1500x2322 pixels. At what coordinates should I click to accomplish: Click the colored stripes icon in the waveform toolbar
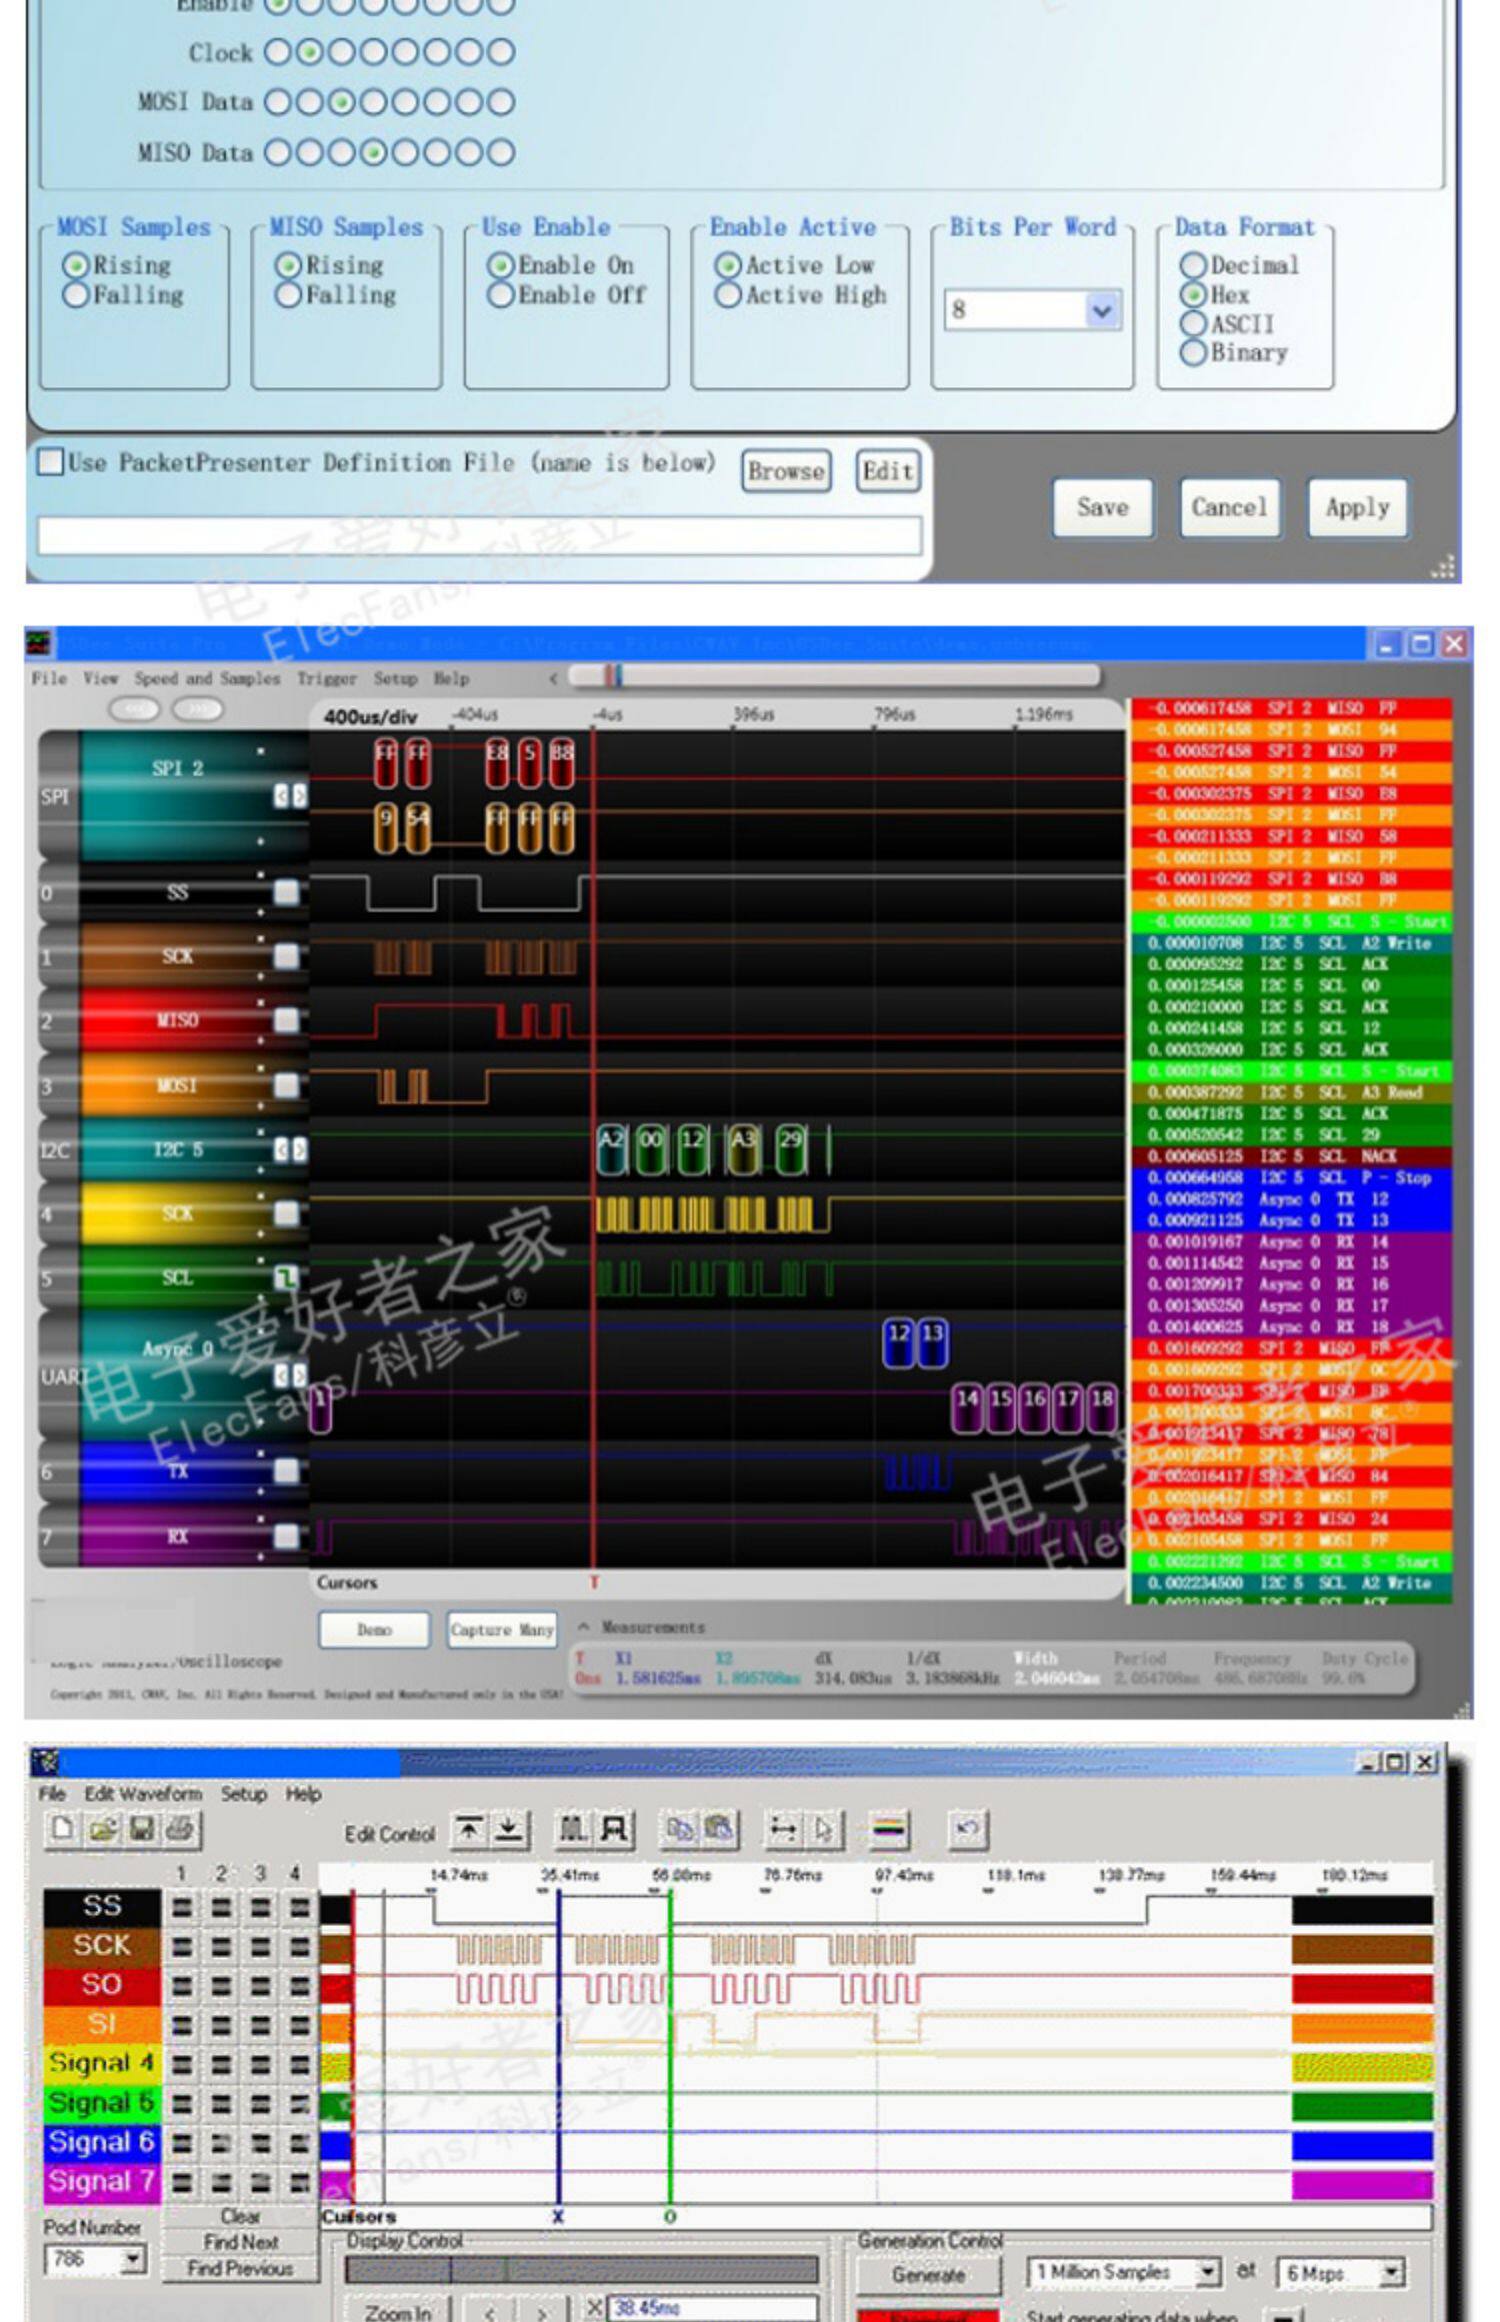click(x=890, y=1831)
